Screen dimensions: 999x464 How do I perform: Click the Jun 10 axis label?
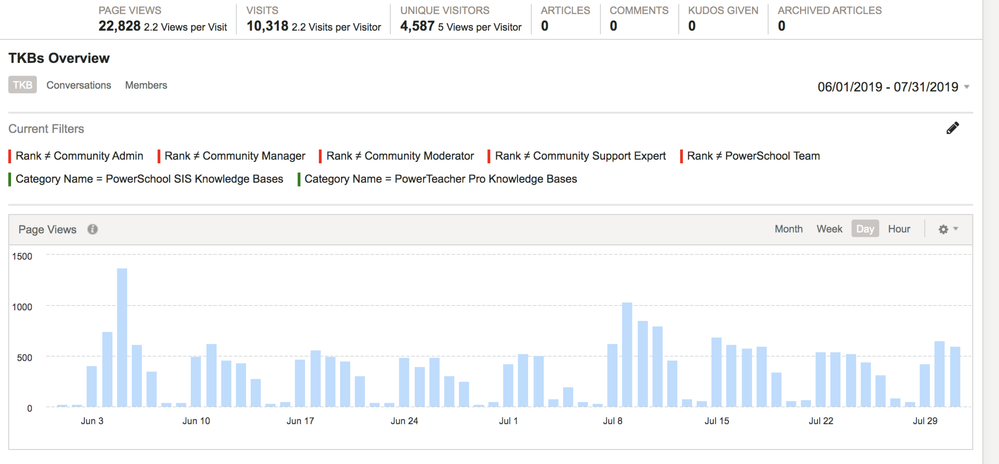tap(196, 421)
